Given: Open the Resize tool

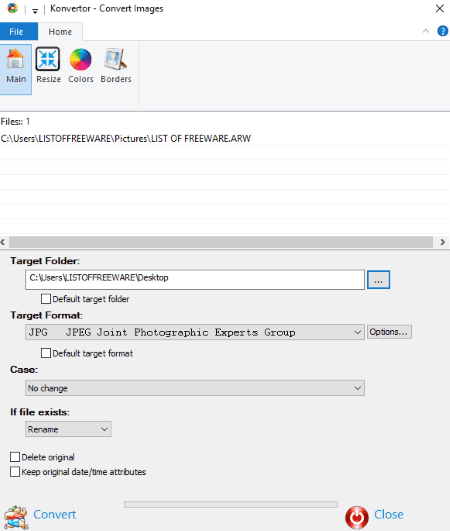Looking at the screenshot, I should (48, 65).
